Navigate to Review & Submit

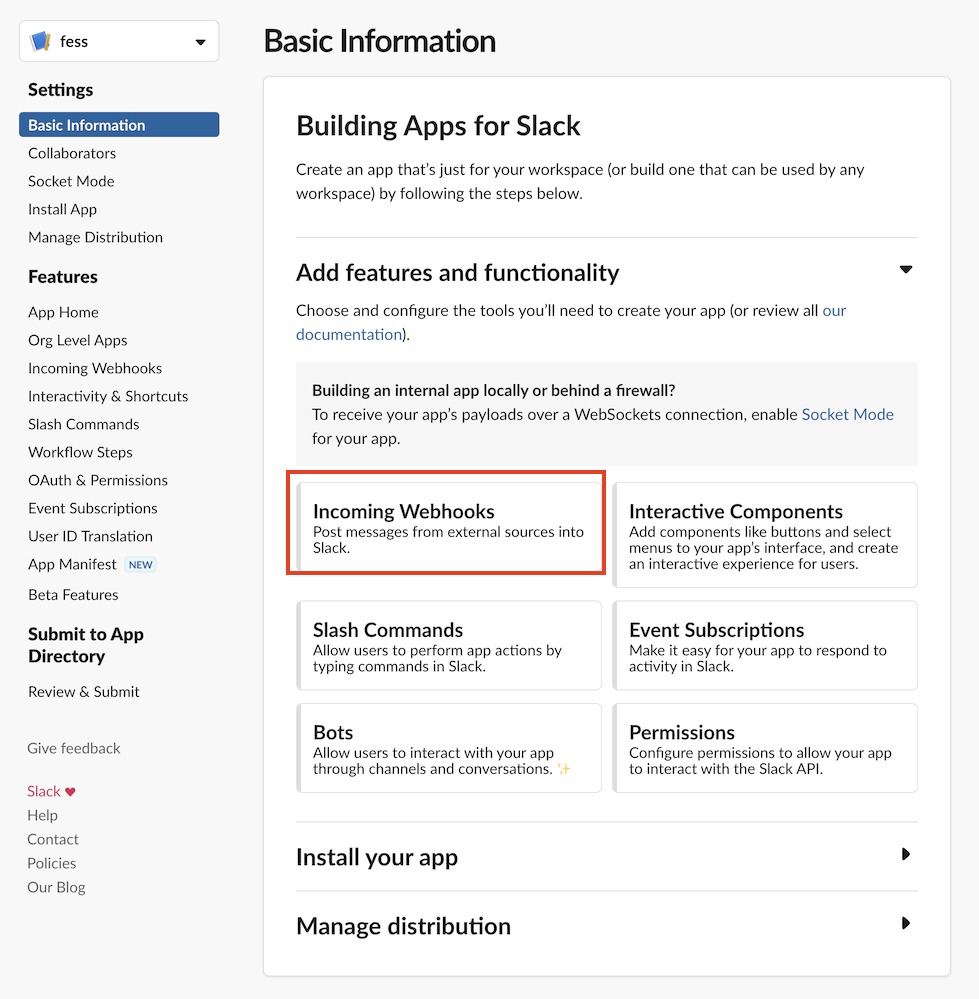[x=83, y=691]
